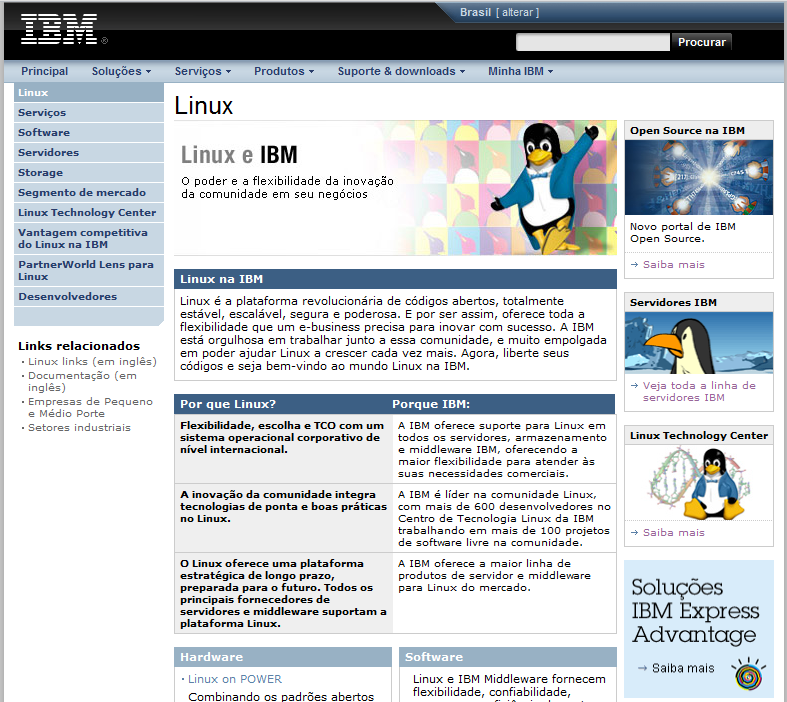787x702 pixels.
Task: Open PartnerWorld Lens para Linux
Action: [x=89, y=270]
